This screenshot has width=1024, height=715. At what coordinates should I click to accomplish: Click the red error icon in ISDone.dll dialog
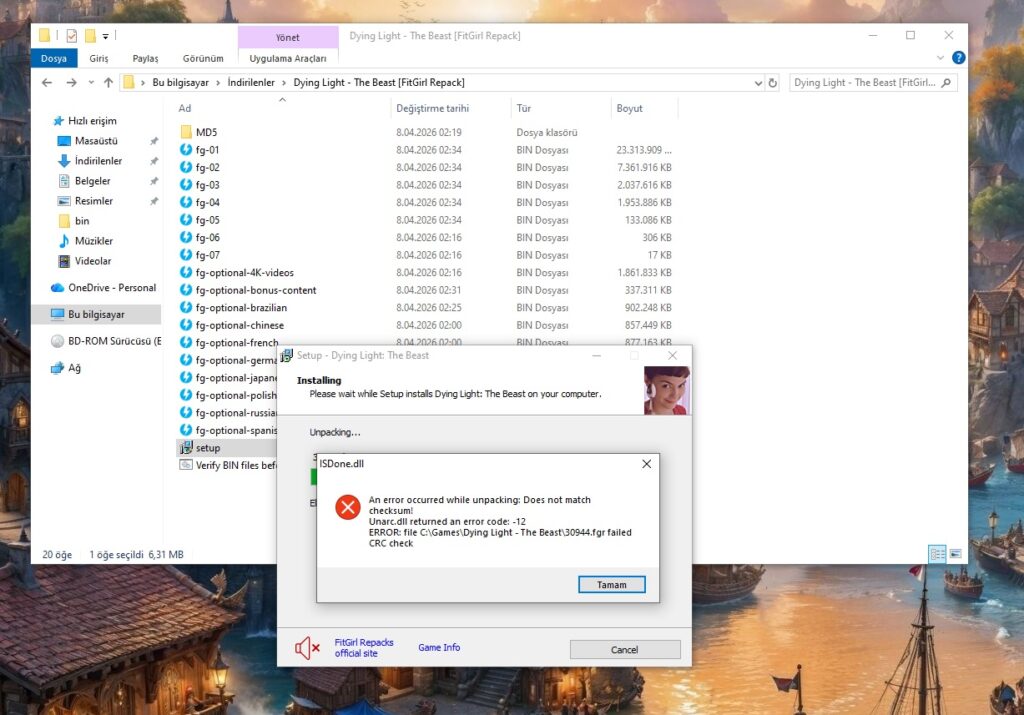[x=347, y=507]
